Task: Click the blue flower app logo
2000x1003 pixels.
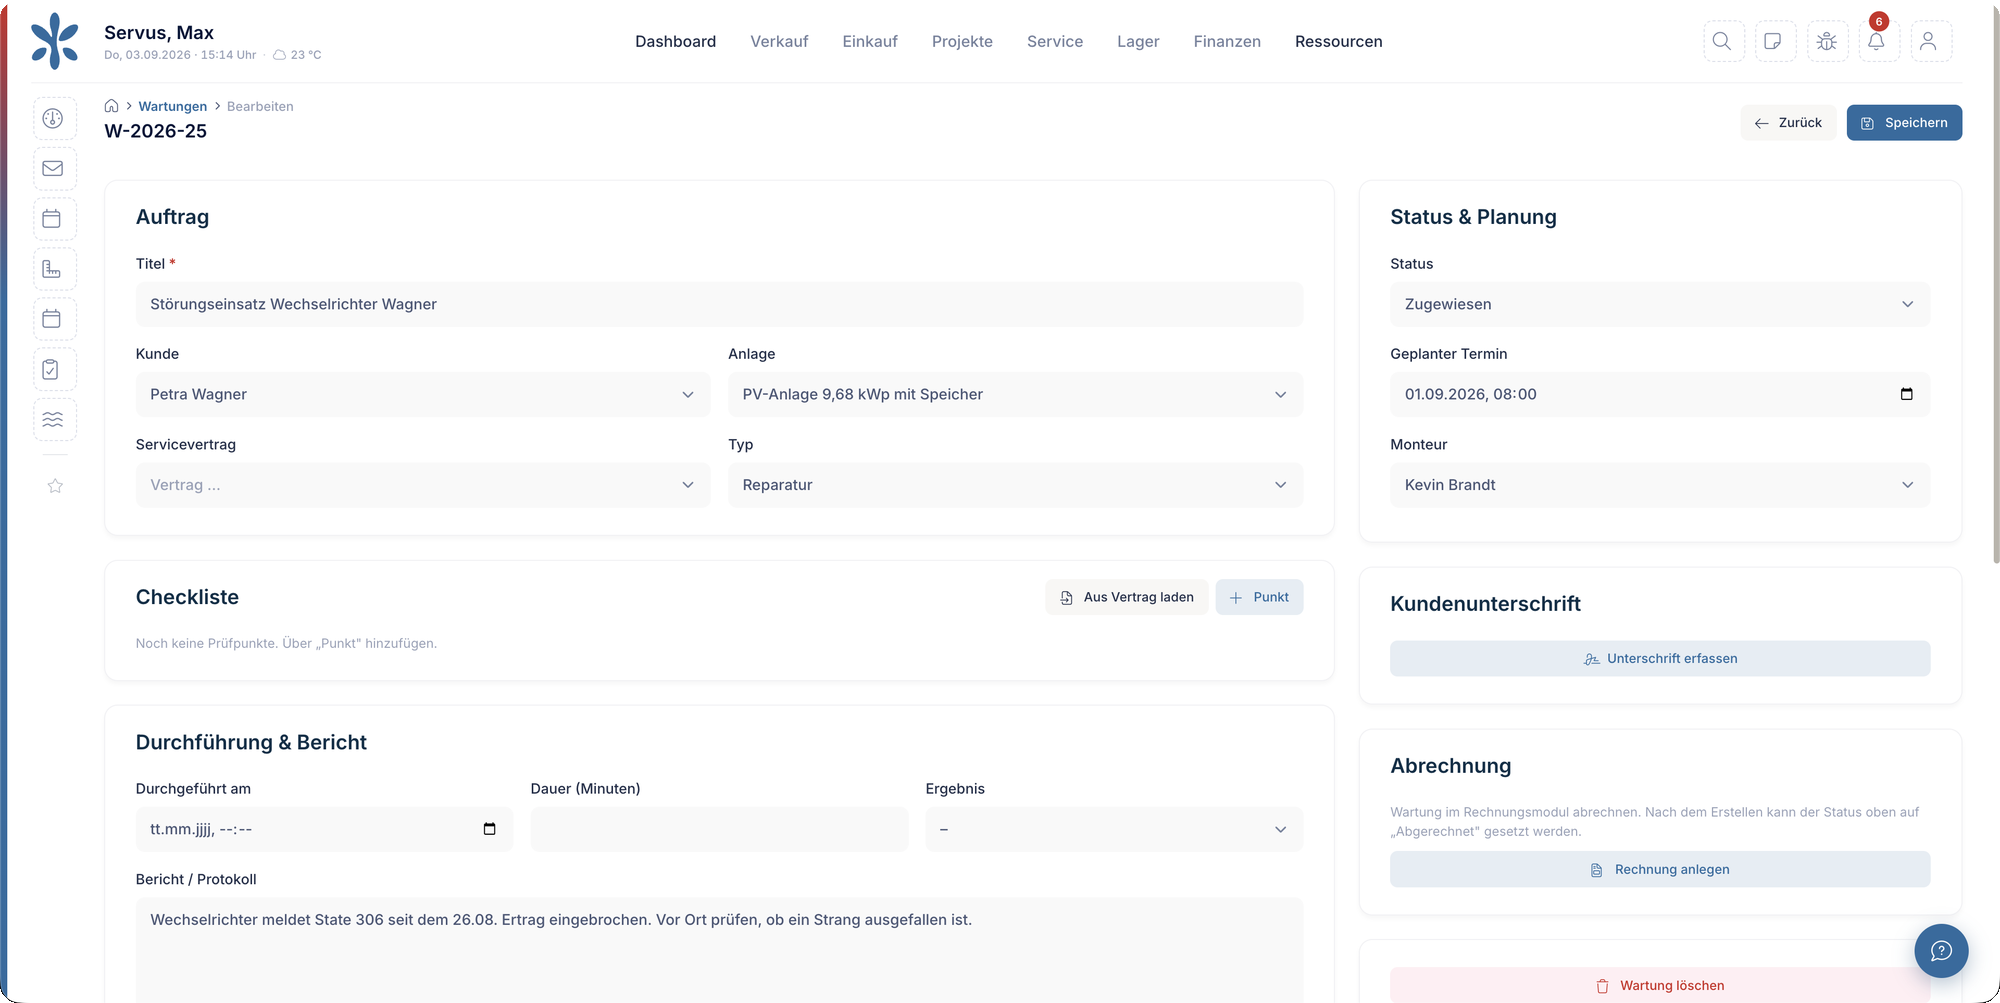Action: 55,41
